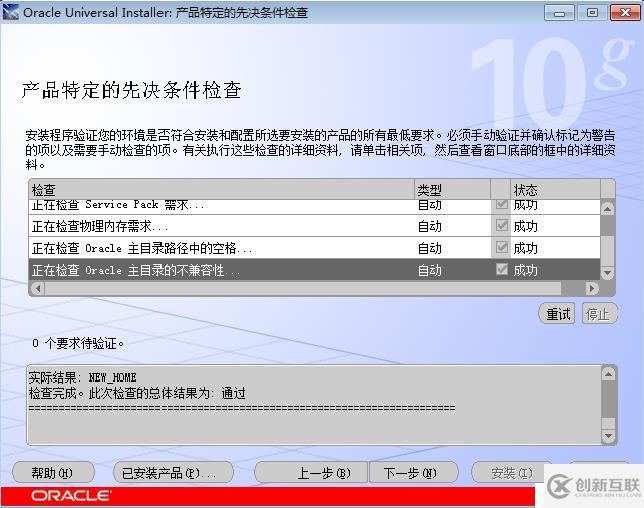The image size is (644, 508).
Task: Toggle checkbox for Oracle 主目录的不兼容性 row
Action: [x=501, y=269]
